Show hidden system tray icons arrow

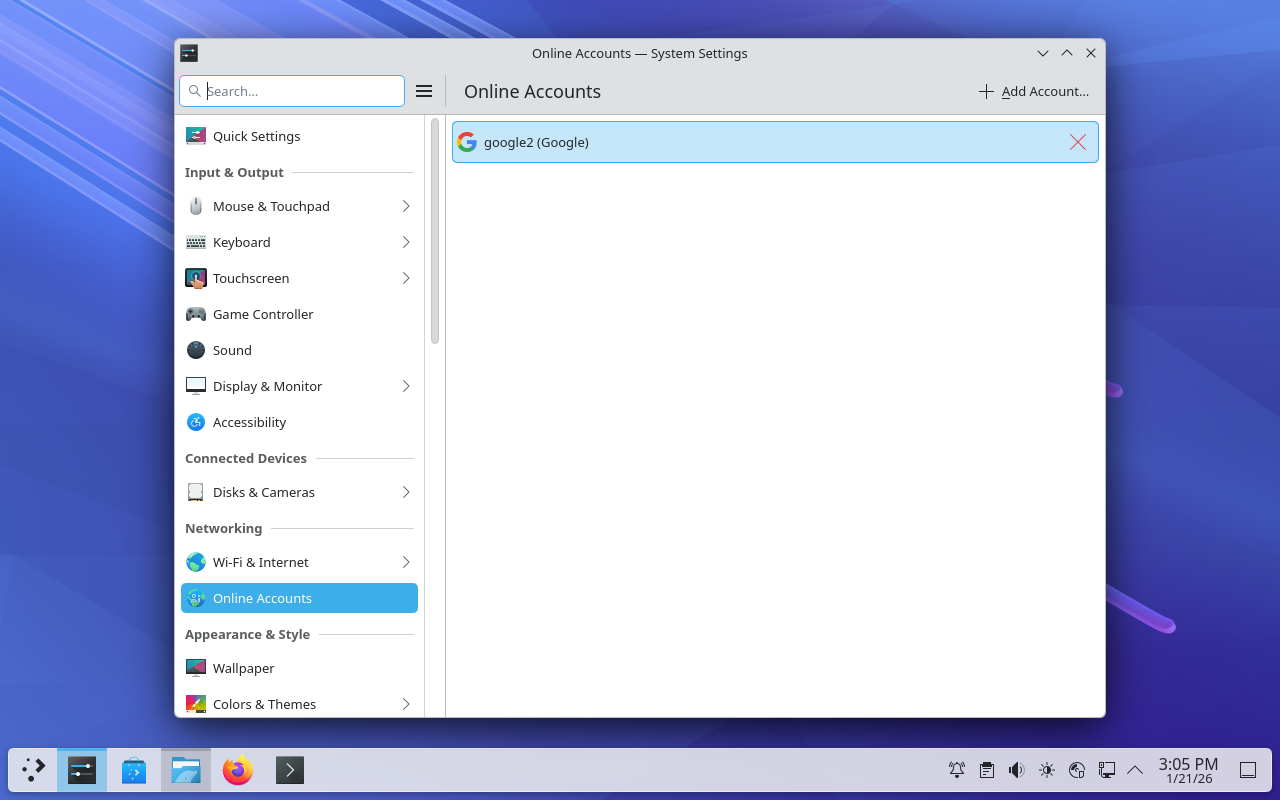(1135, 770)
